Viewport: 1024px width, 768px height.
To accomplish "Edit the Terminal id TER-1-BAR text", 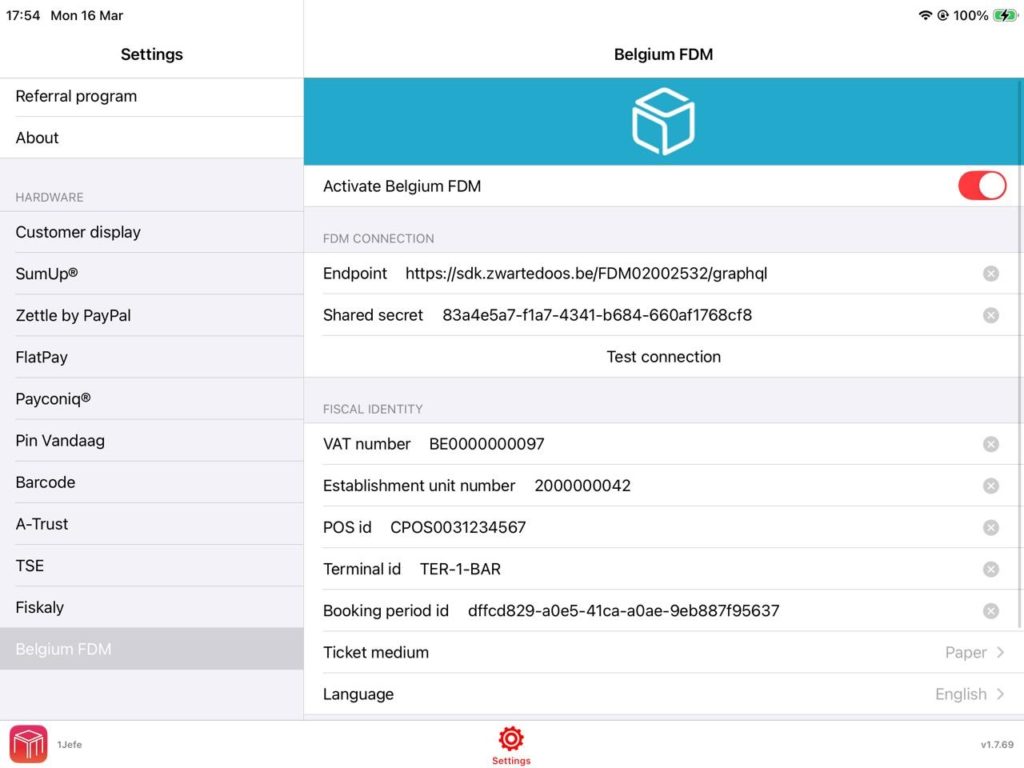I will point(460,569).
